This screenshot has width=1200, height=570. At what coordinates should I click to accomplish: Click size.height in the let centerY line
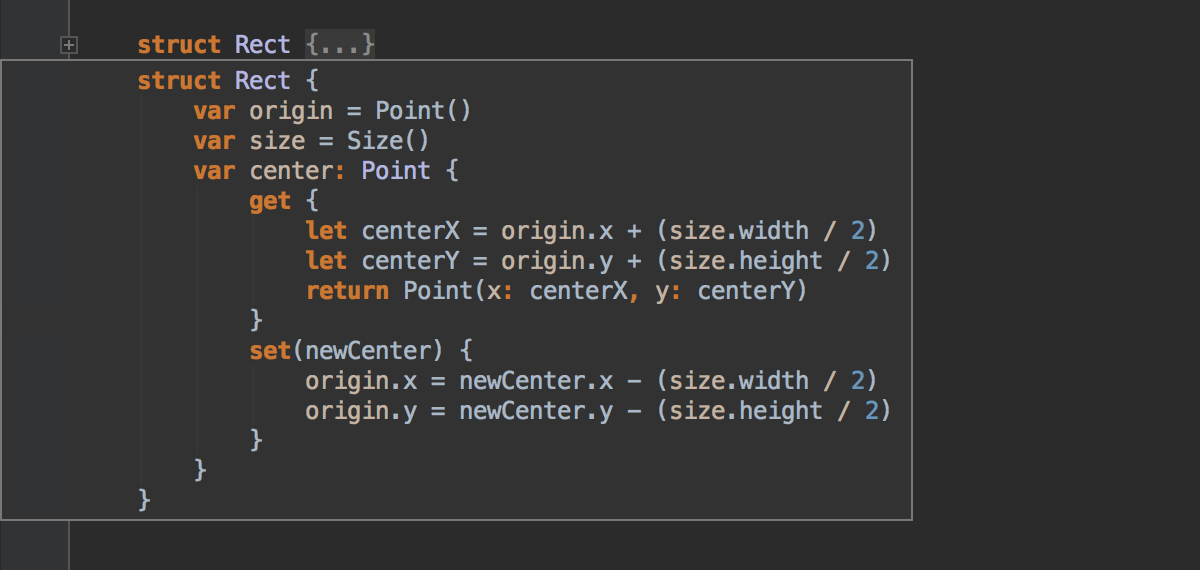pos(746,261)
